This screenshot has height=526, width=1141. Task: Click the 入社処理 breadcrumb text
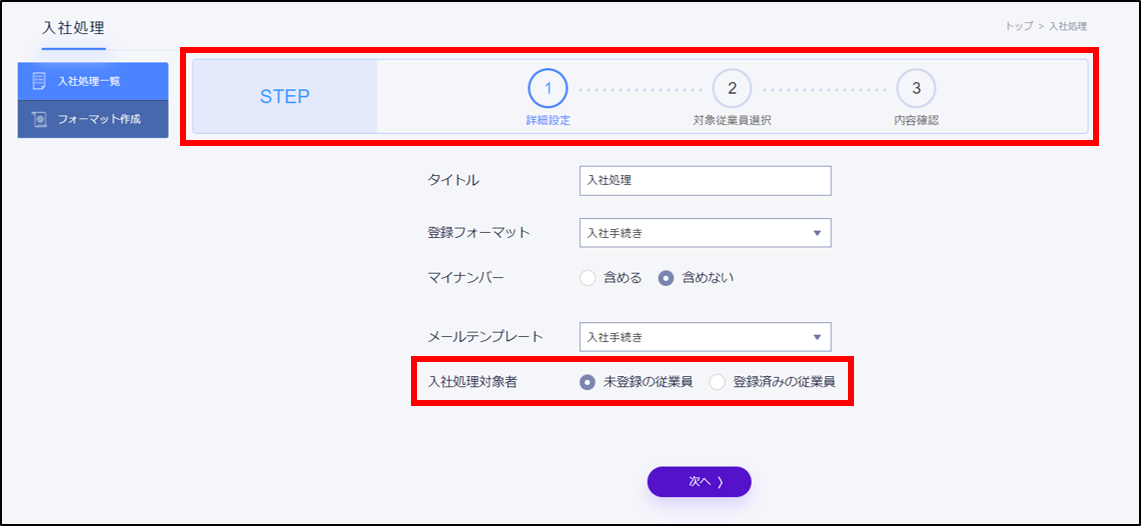1068,26
